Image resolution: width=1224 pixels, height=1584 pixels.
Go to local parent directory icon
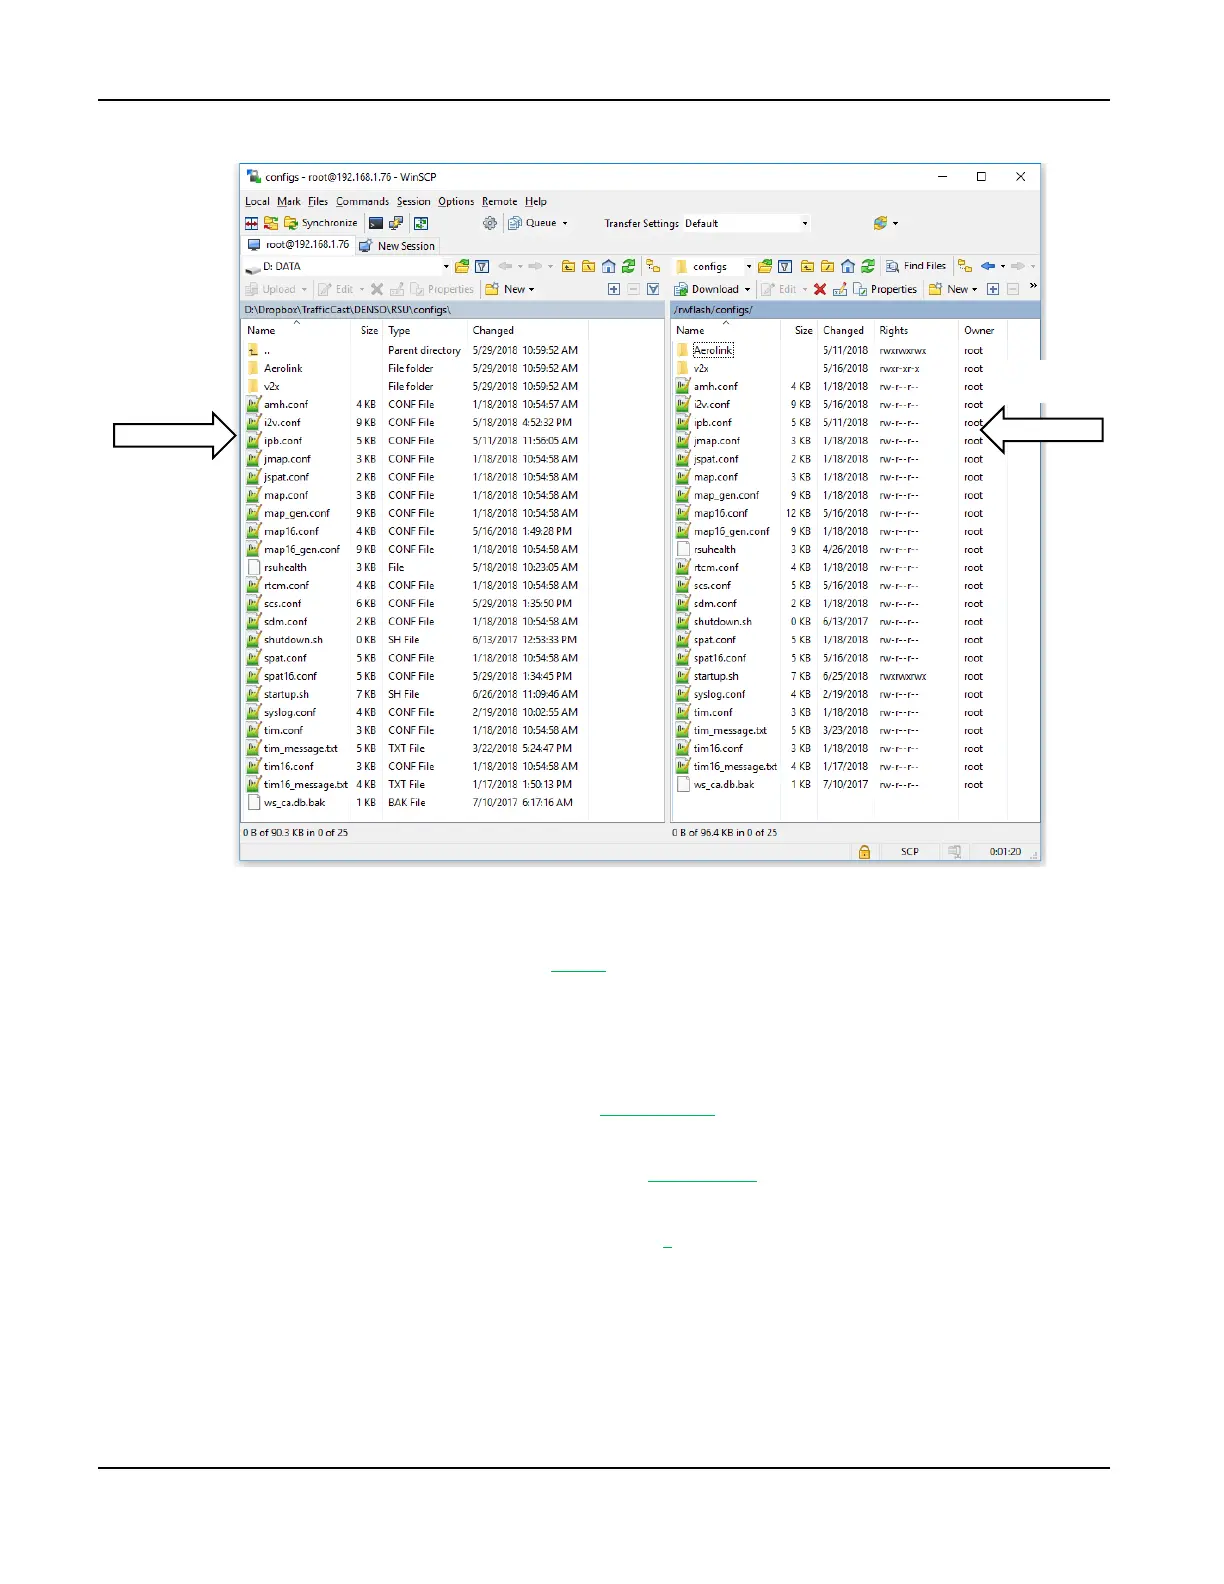(568, 266)
